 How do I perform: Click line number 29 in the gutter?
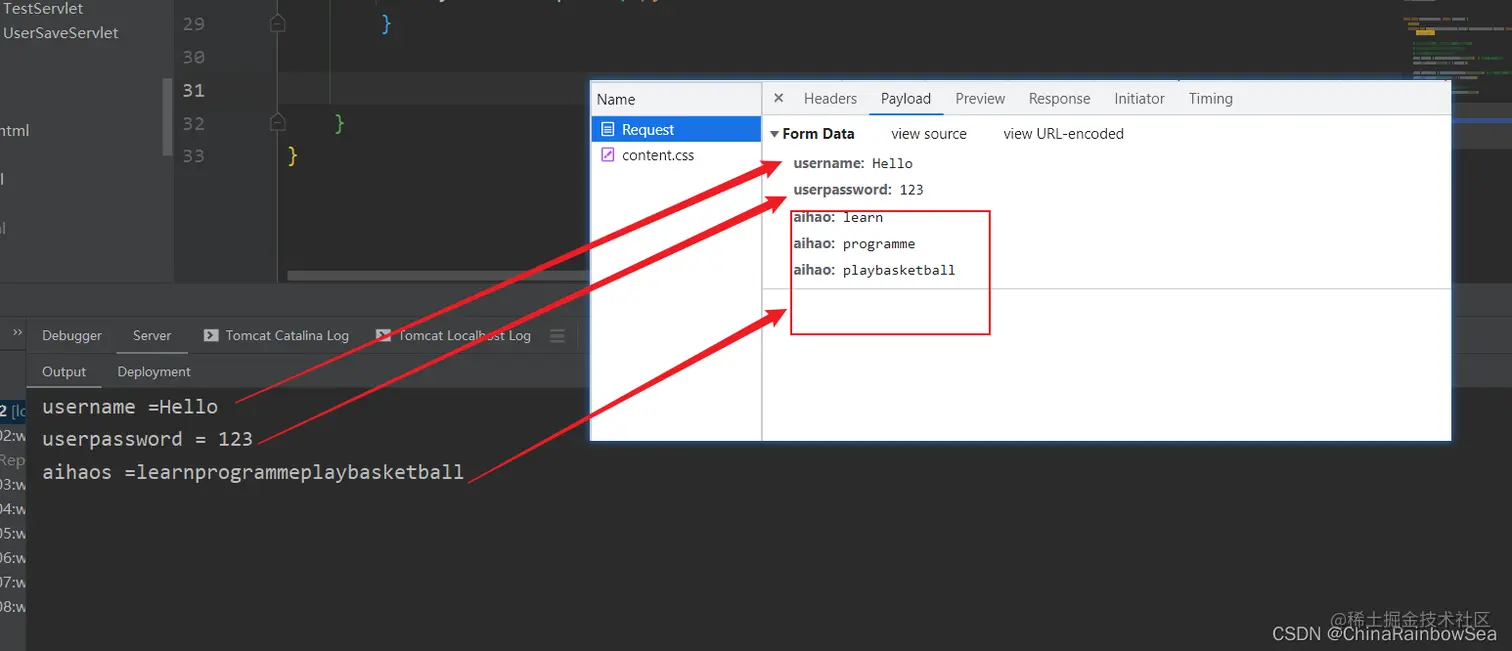(x=193, y=24)
